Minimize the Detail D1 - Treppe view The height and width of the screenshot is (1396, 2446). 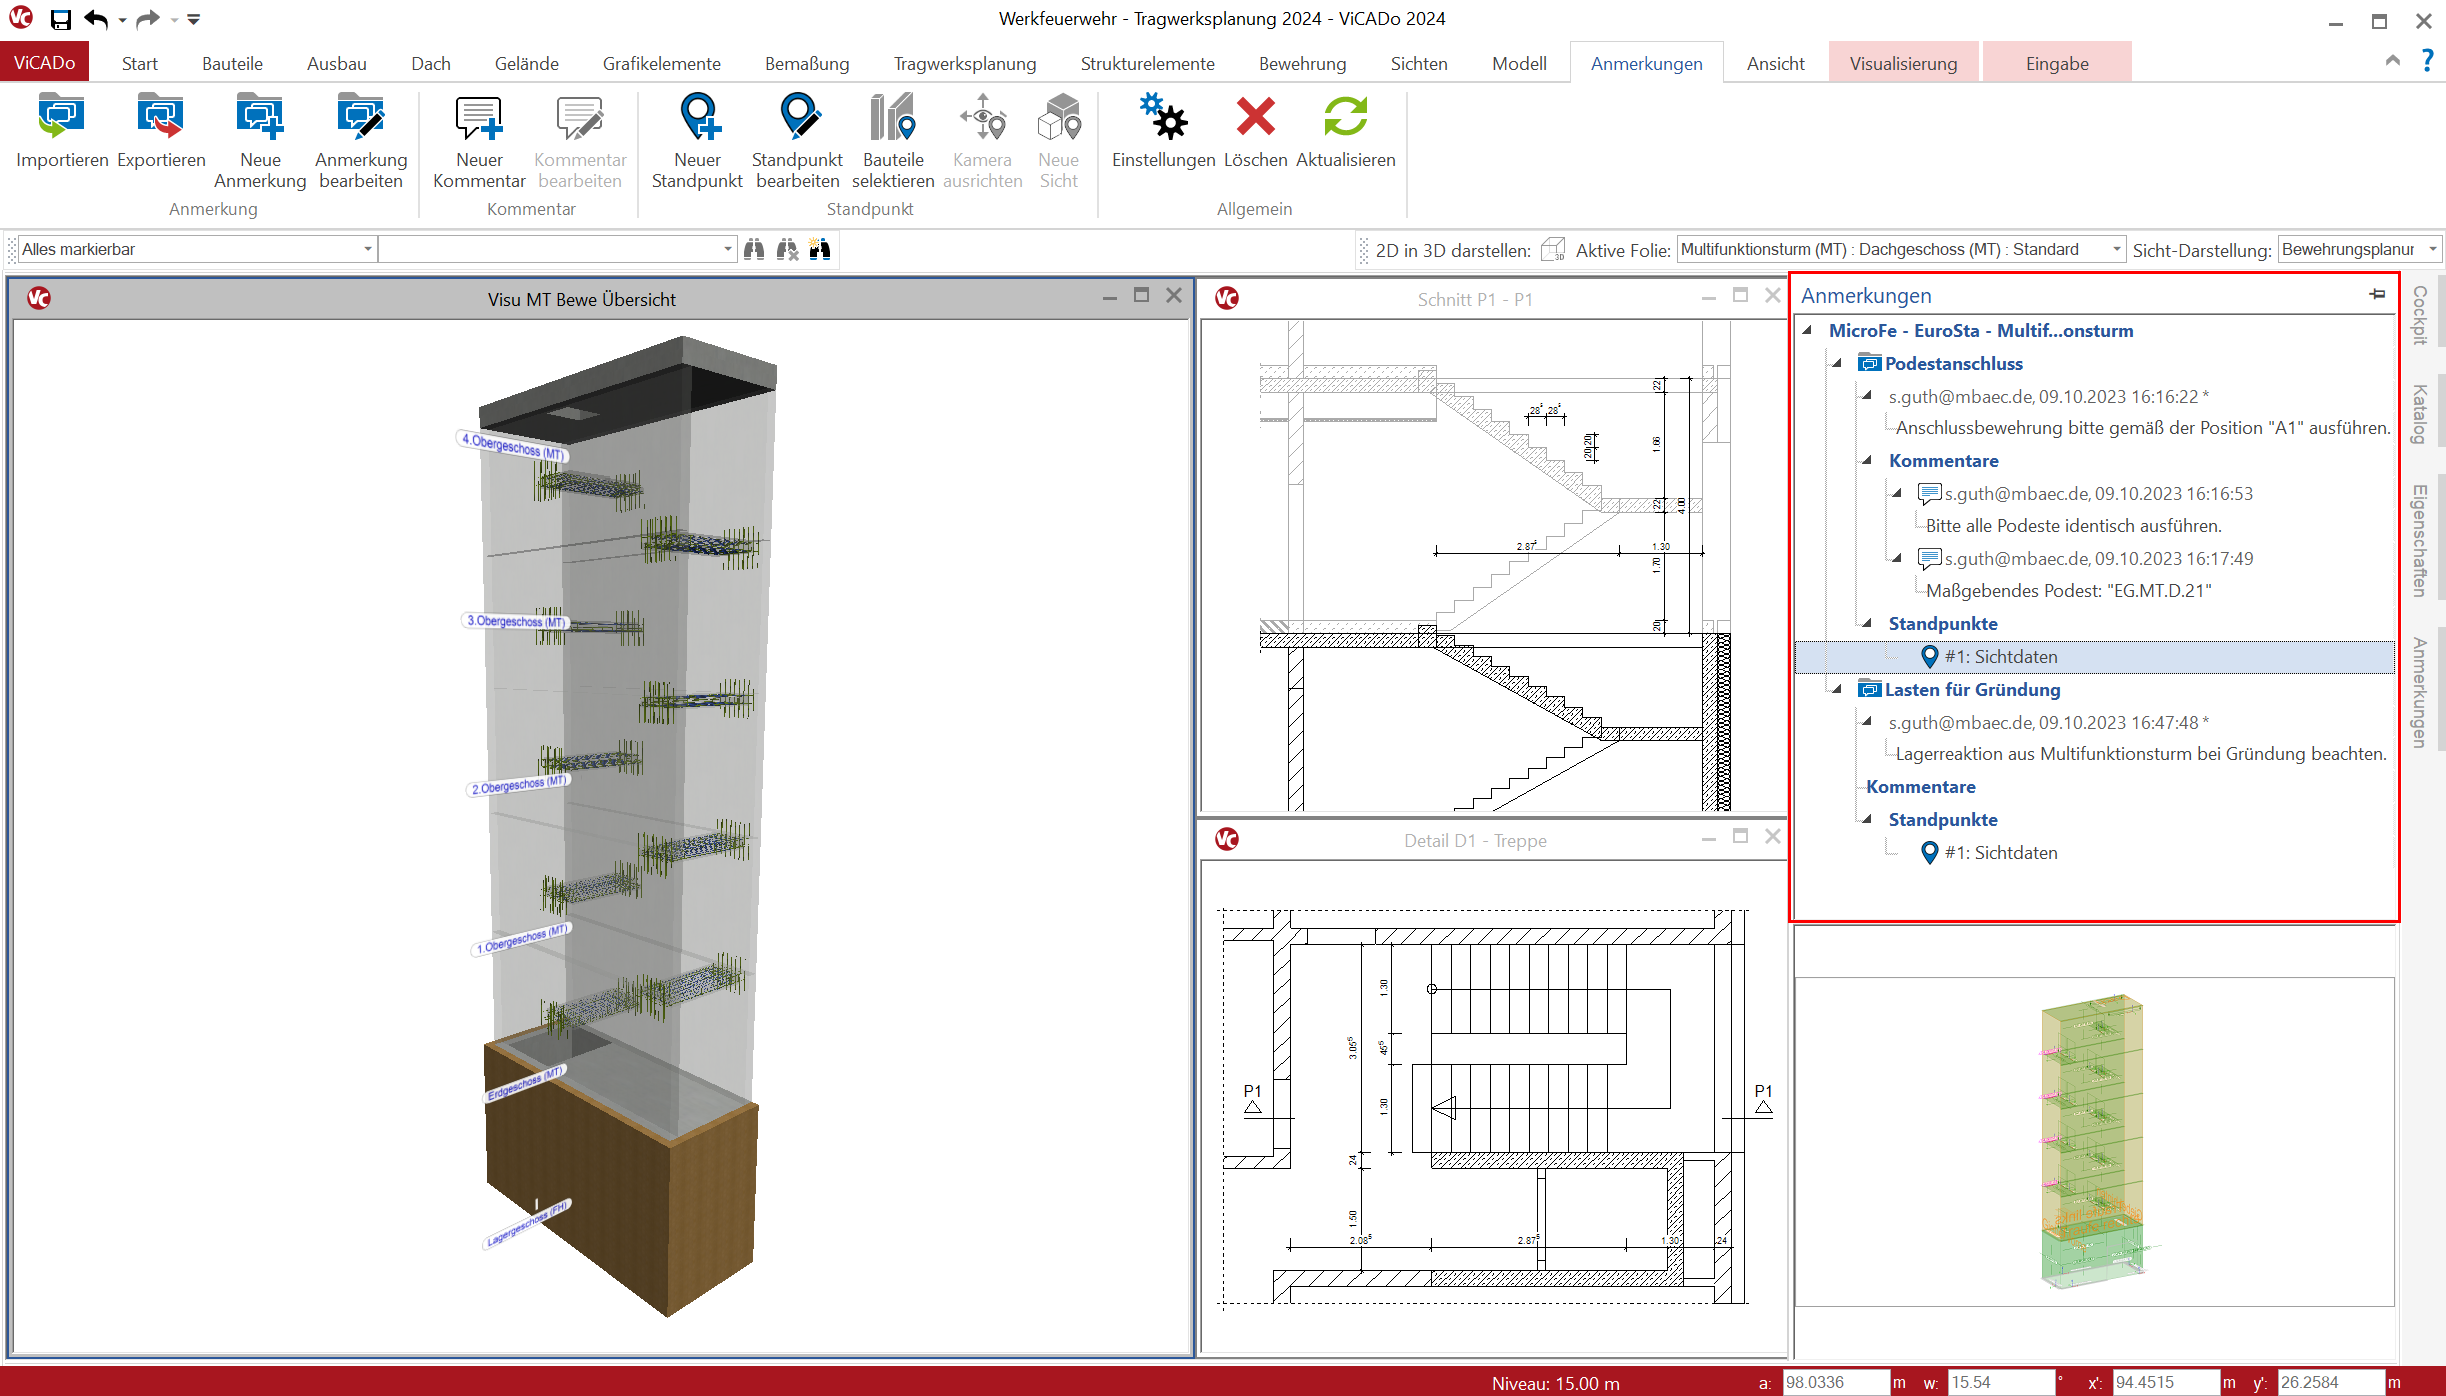[1708, 838]
